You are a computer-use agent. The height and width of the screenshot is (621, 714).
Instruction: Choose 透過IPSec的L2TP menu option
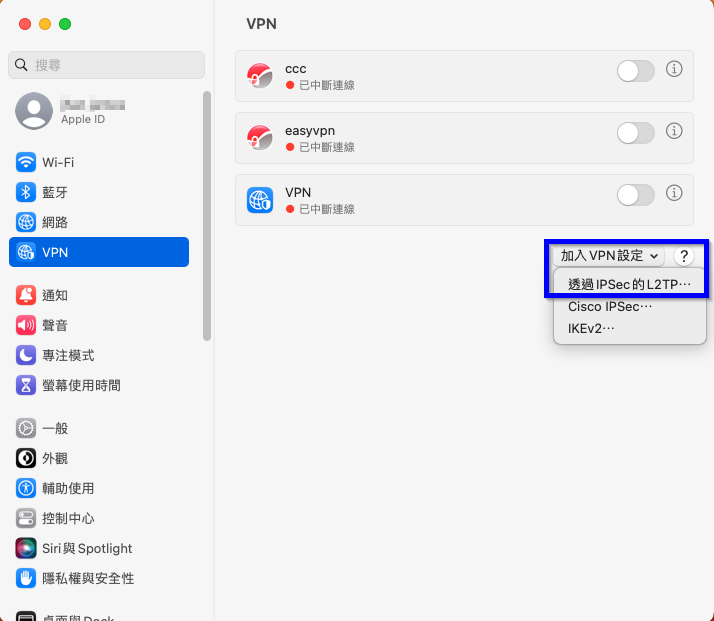[629, 285]
